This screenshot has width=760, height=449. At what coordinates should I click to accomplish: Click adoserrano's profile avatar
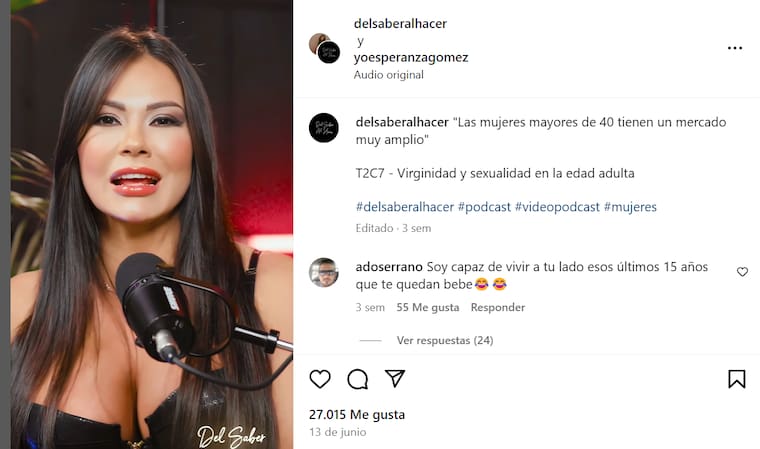click(x=324, y=273)
